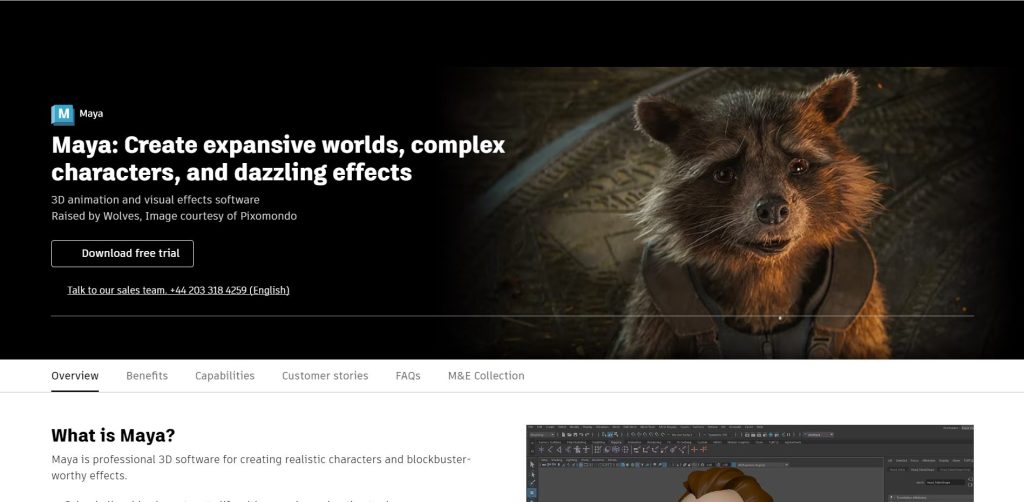The width and height of the screenshot is (1024, 502).
Task: Click the Maya "M" logo icon
Action: tap(63, 114)
